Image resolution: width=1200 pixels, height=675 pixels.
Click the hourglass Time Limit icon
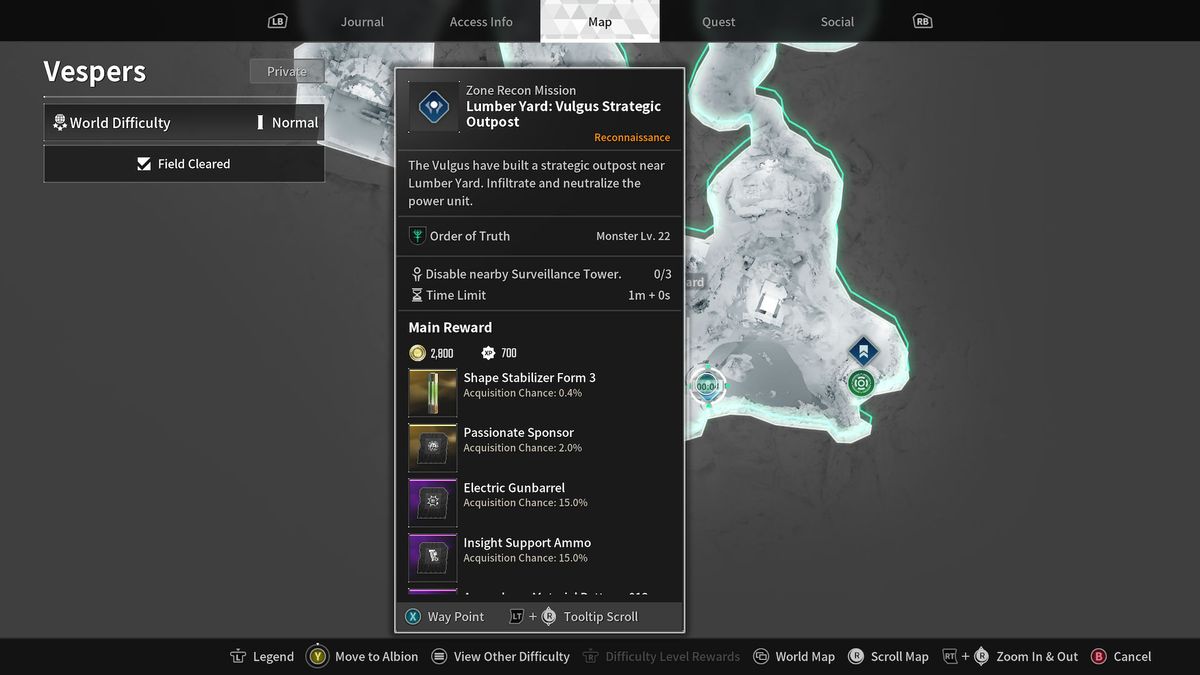click(417, 295)
